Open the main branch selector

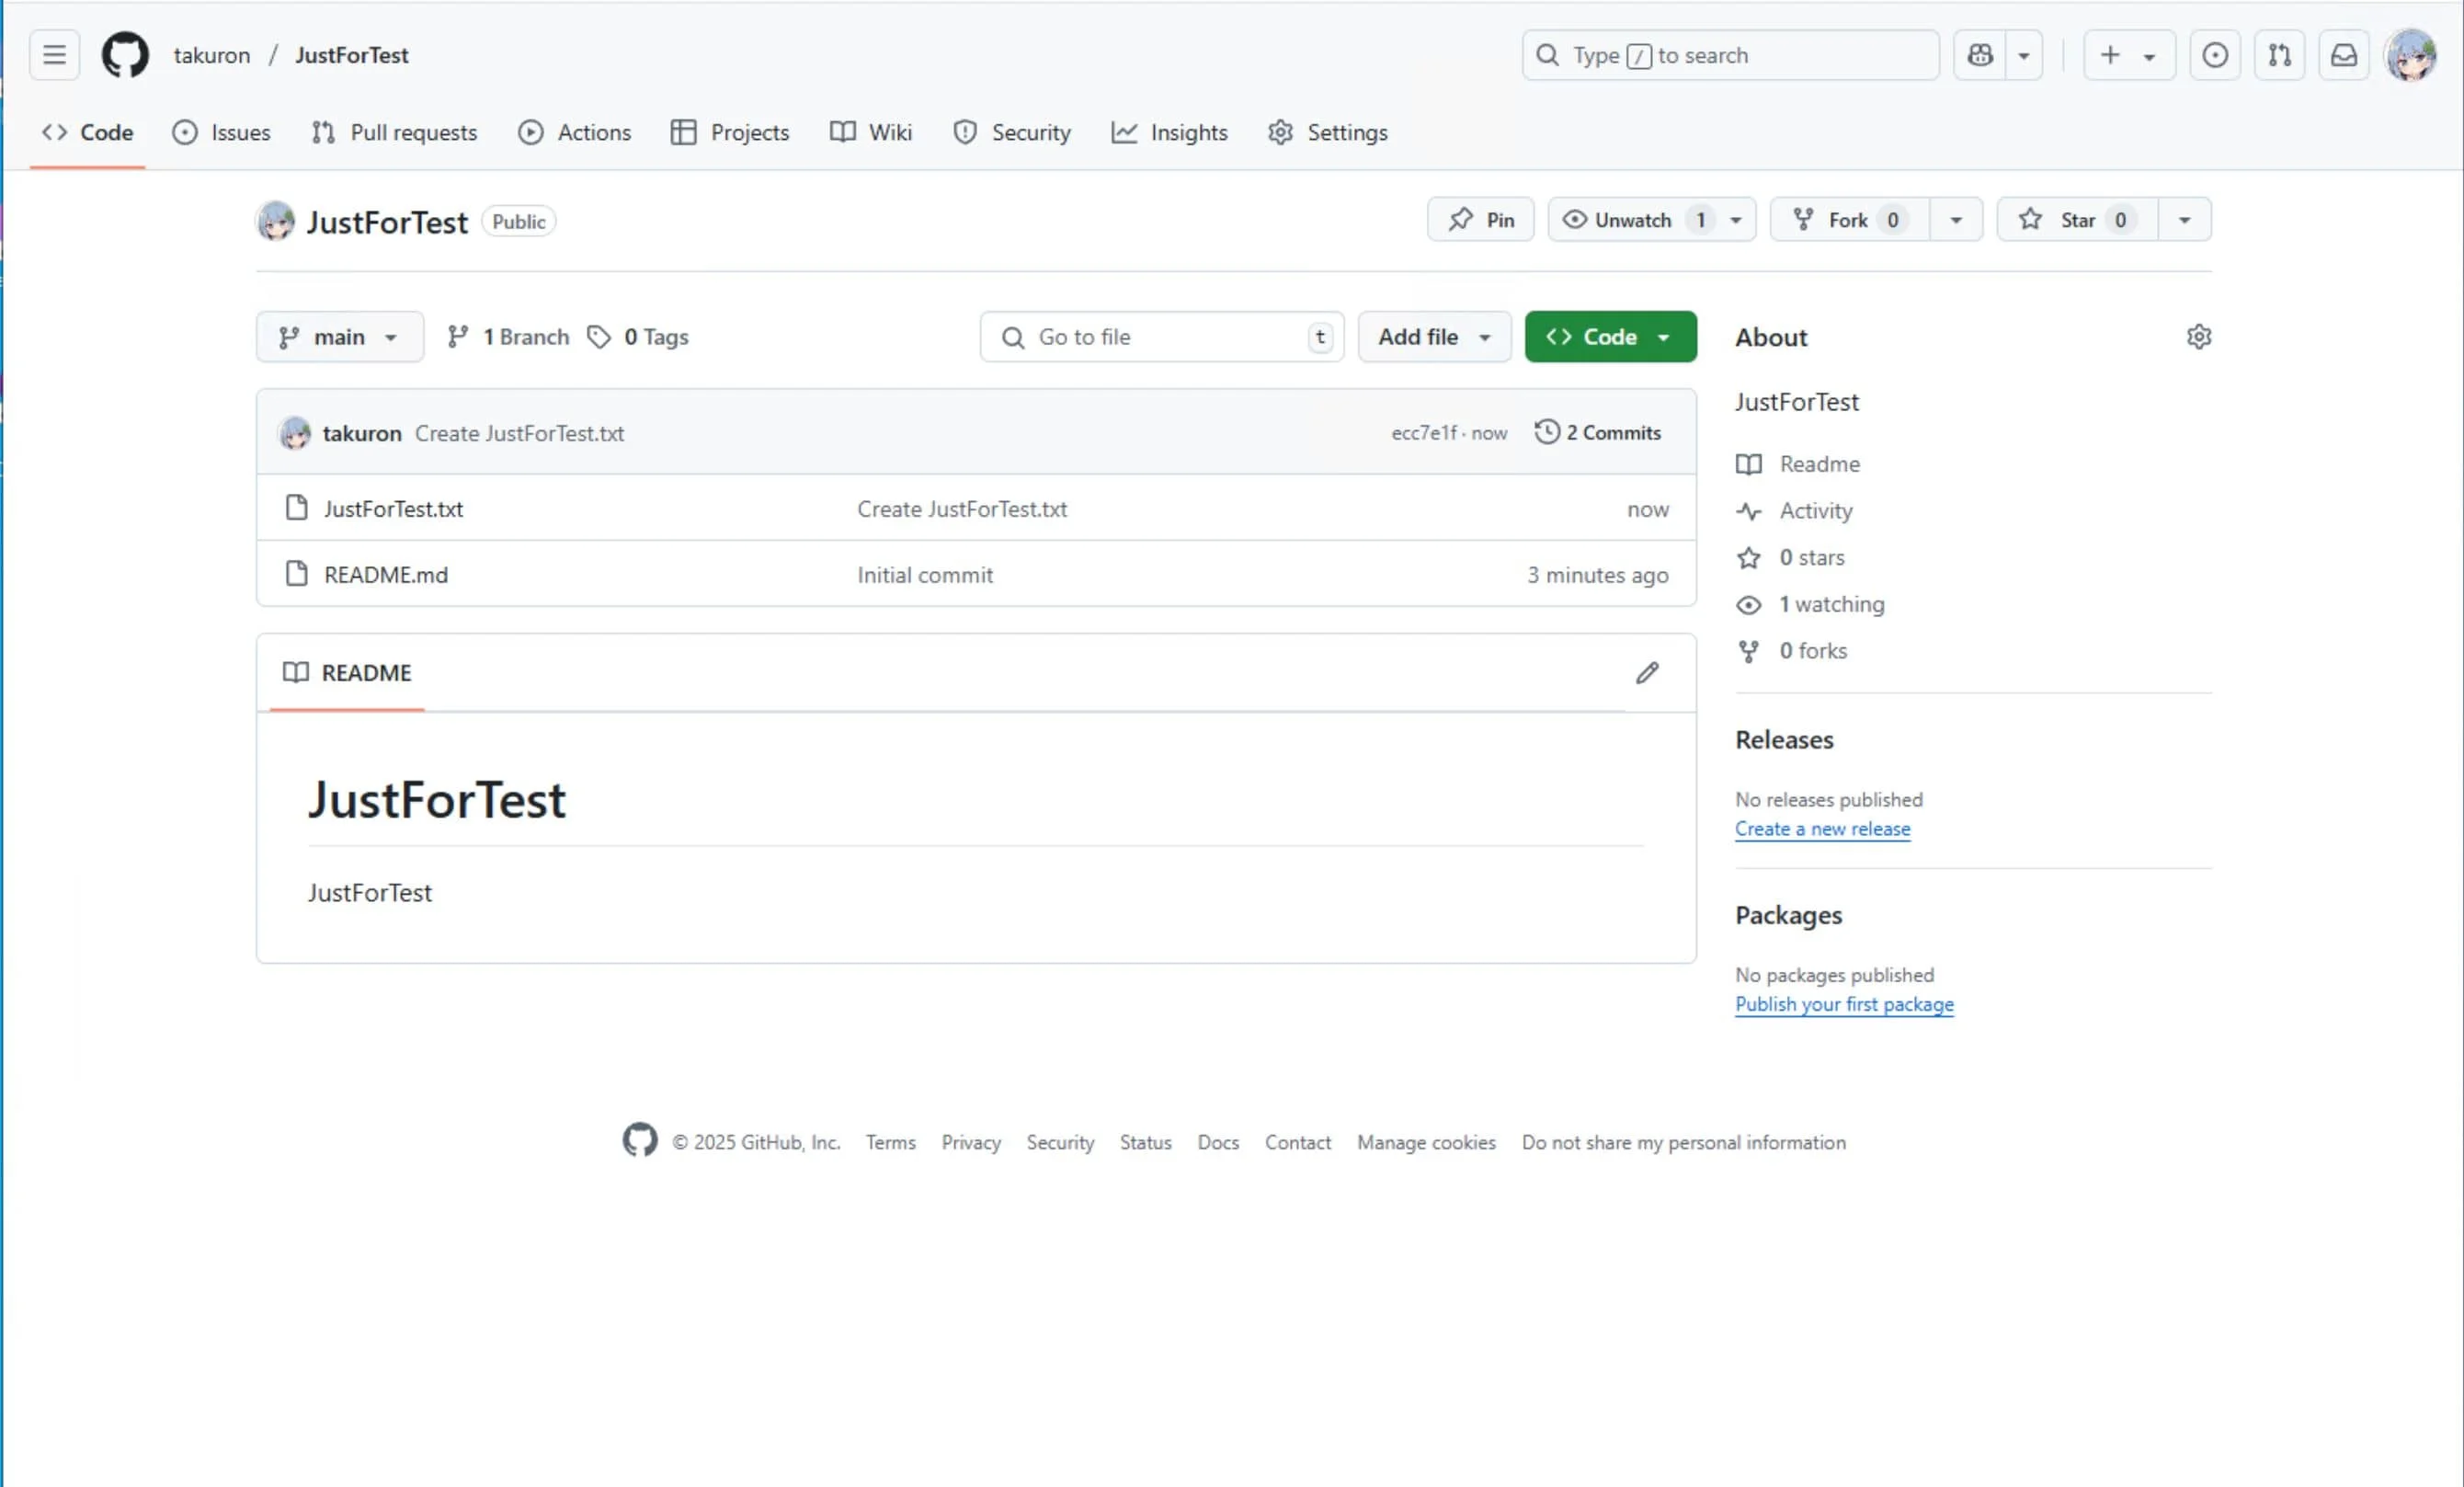340,337
